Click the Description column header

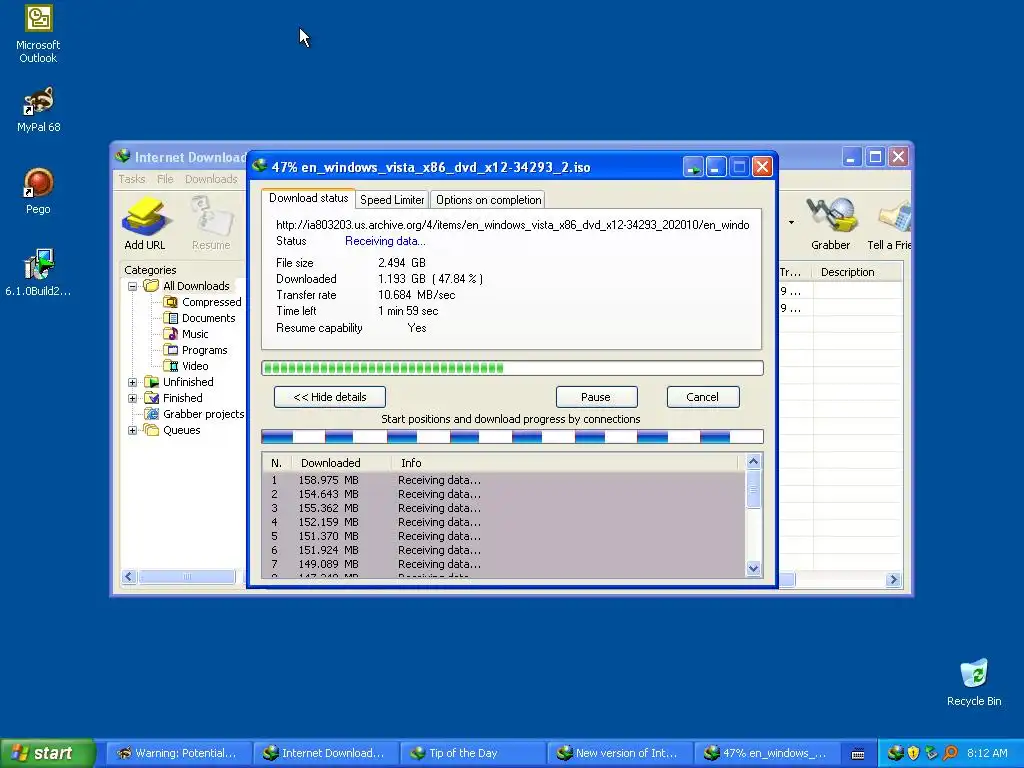point(857,272)
